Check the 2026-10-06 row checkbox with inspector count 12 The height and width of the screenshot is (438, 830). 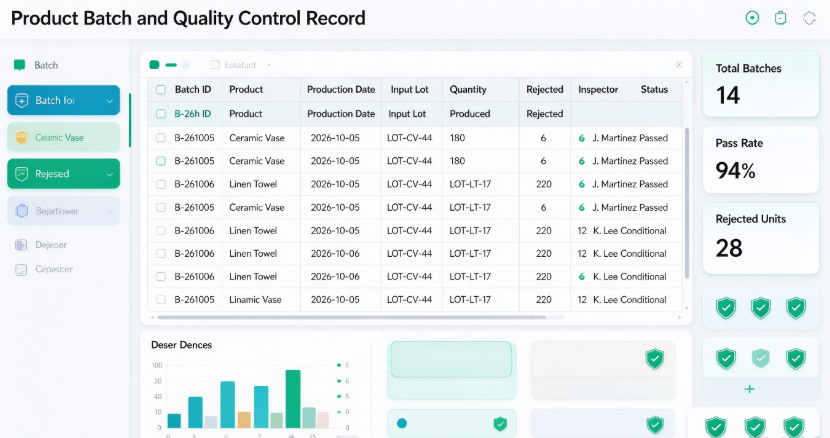pos(161,254)
